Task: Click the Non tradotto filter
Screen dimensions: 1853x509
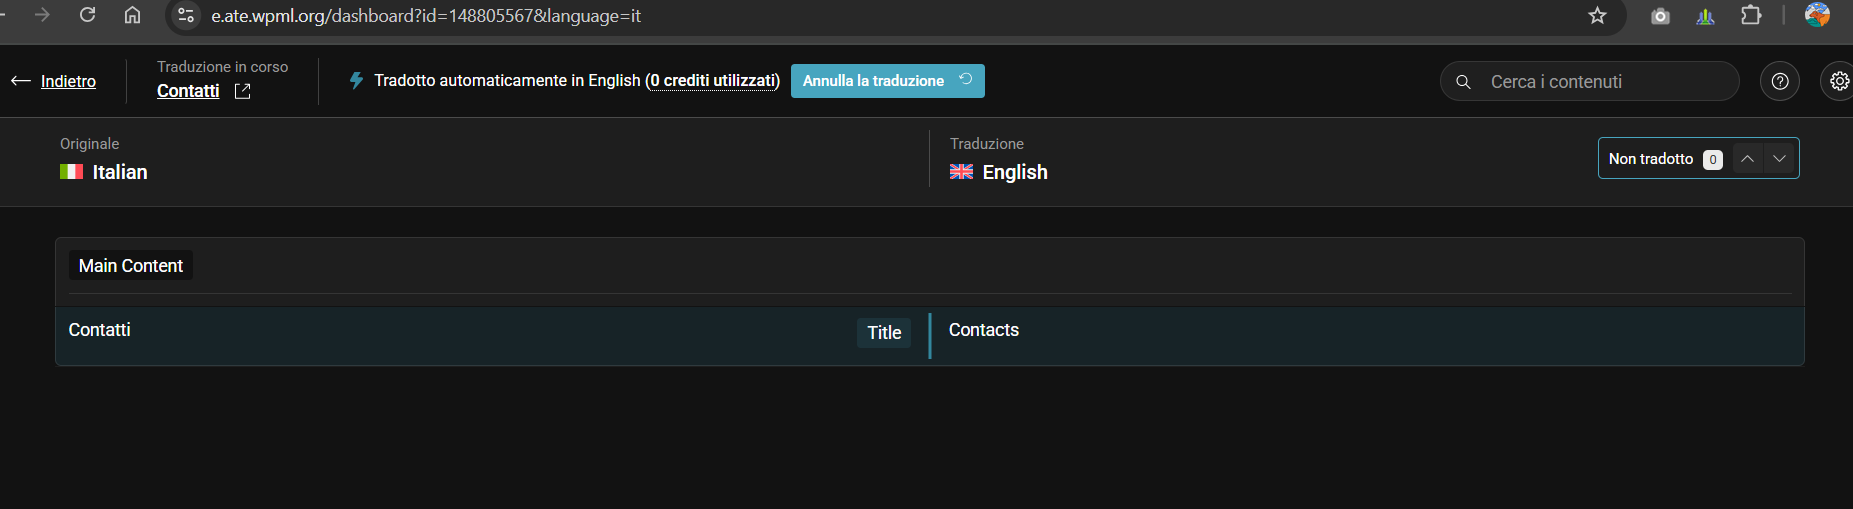Action: coord(1665,159)
